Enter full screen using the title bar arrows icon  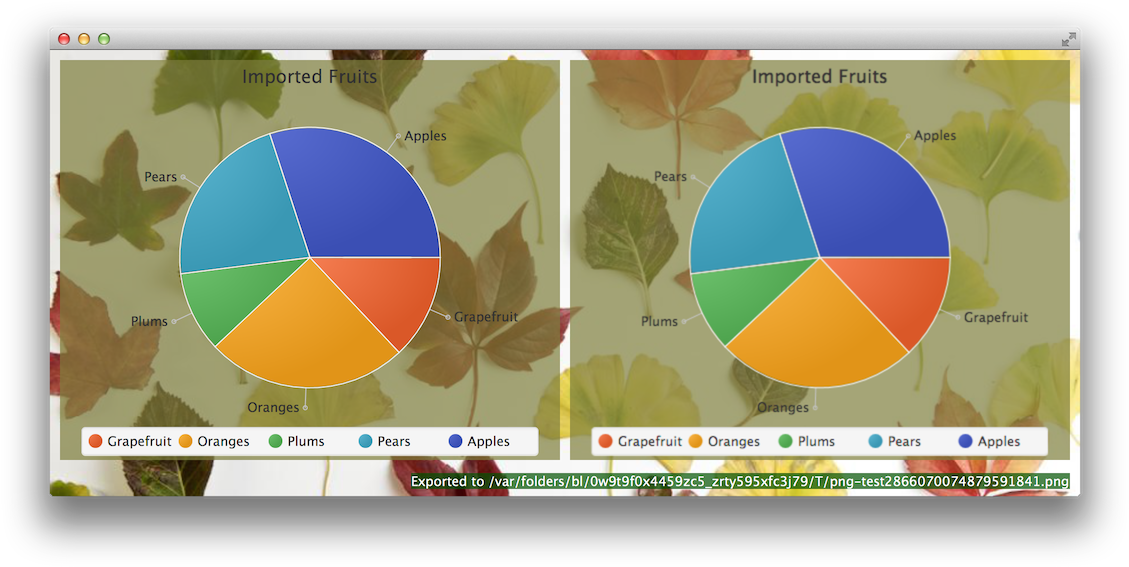coord(1068,39)
